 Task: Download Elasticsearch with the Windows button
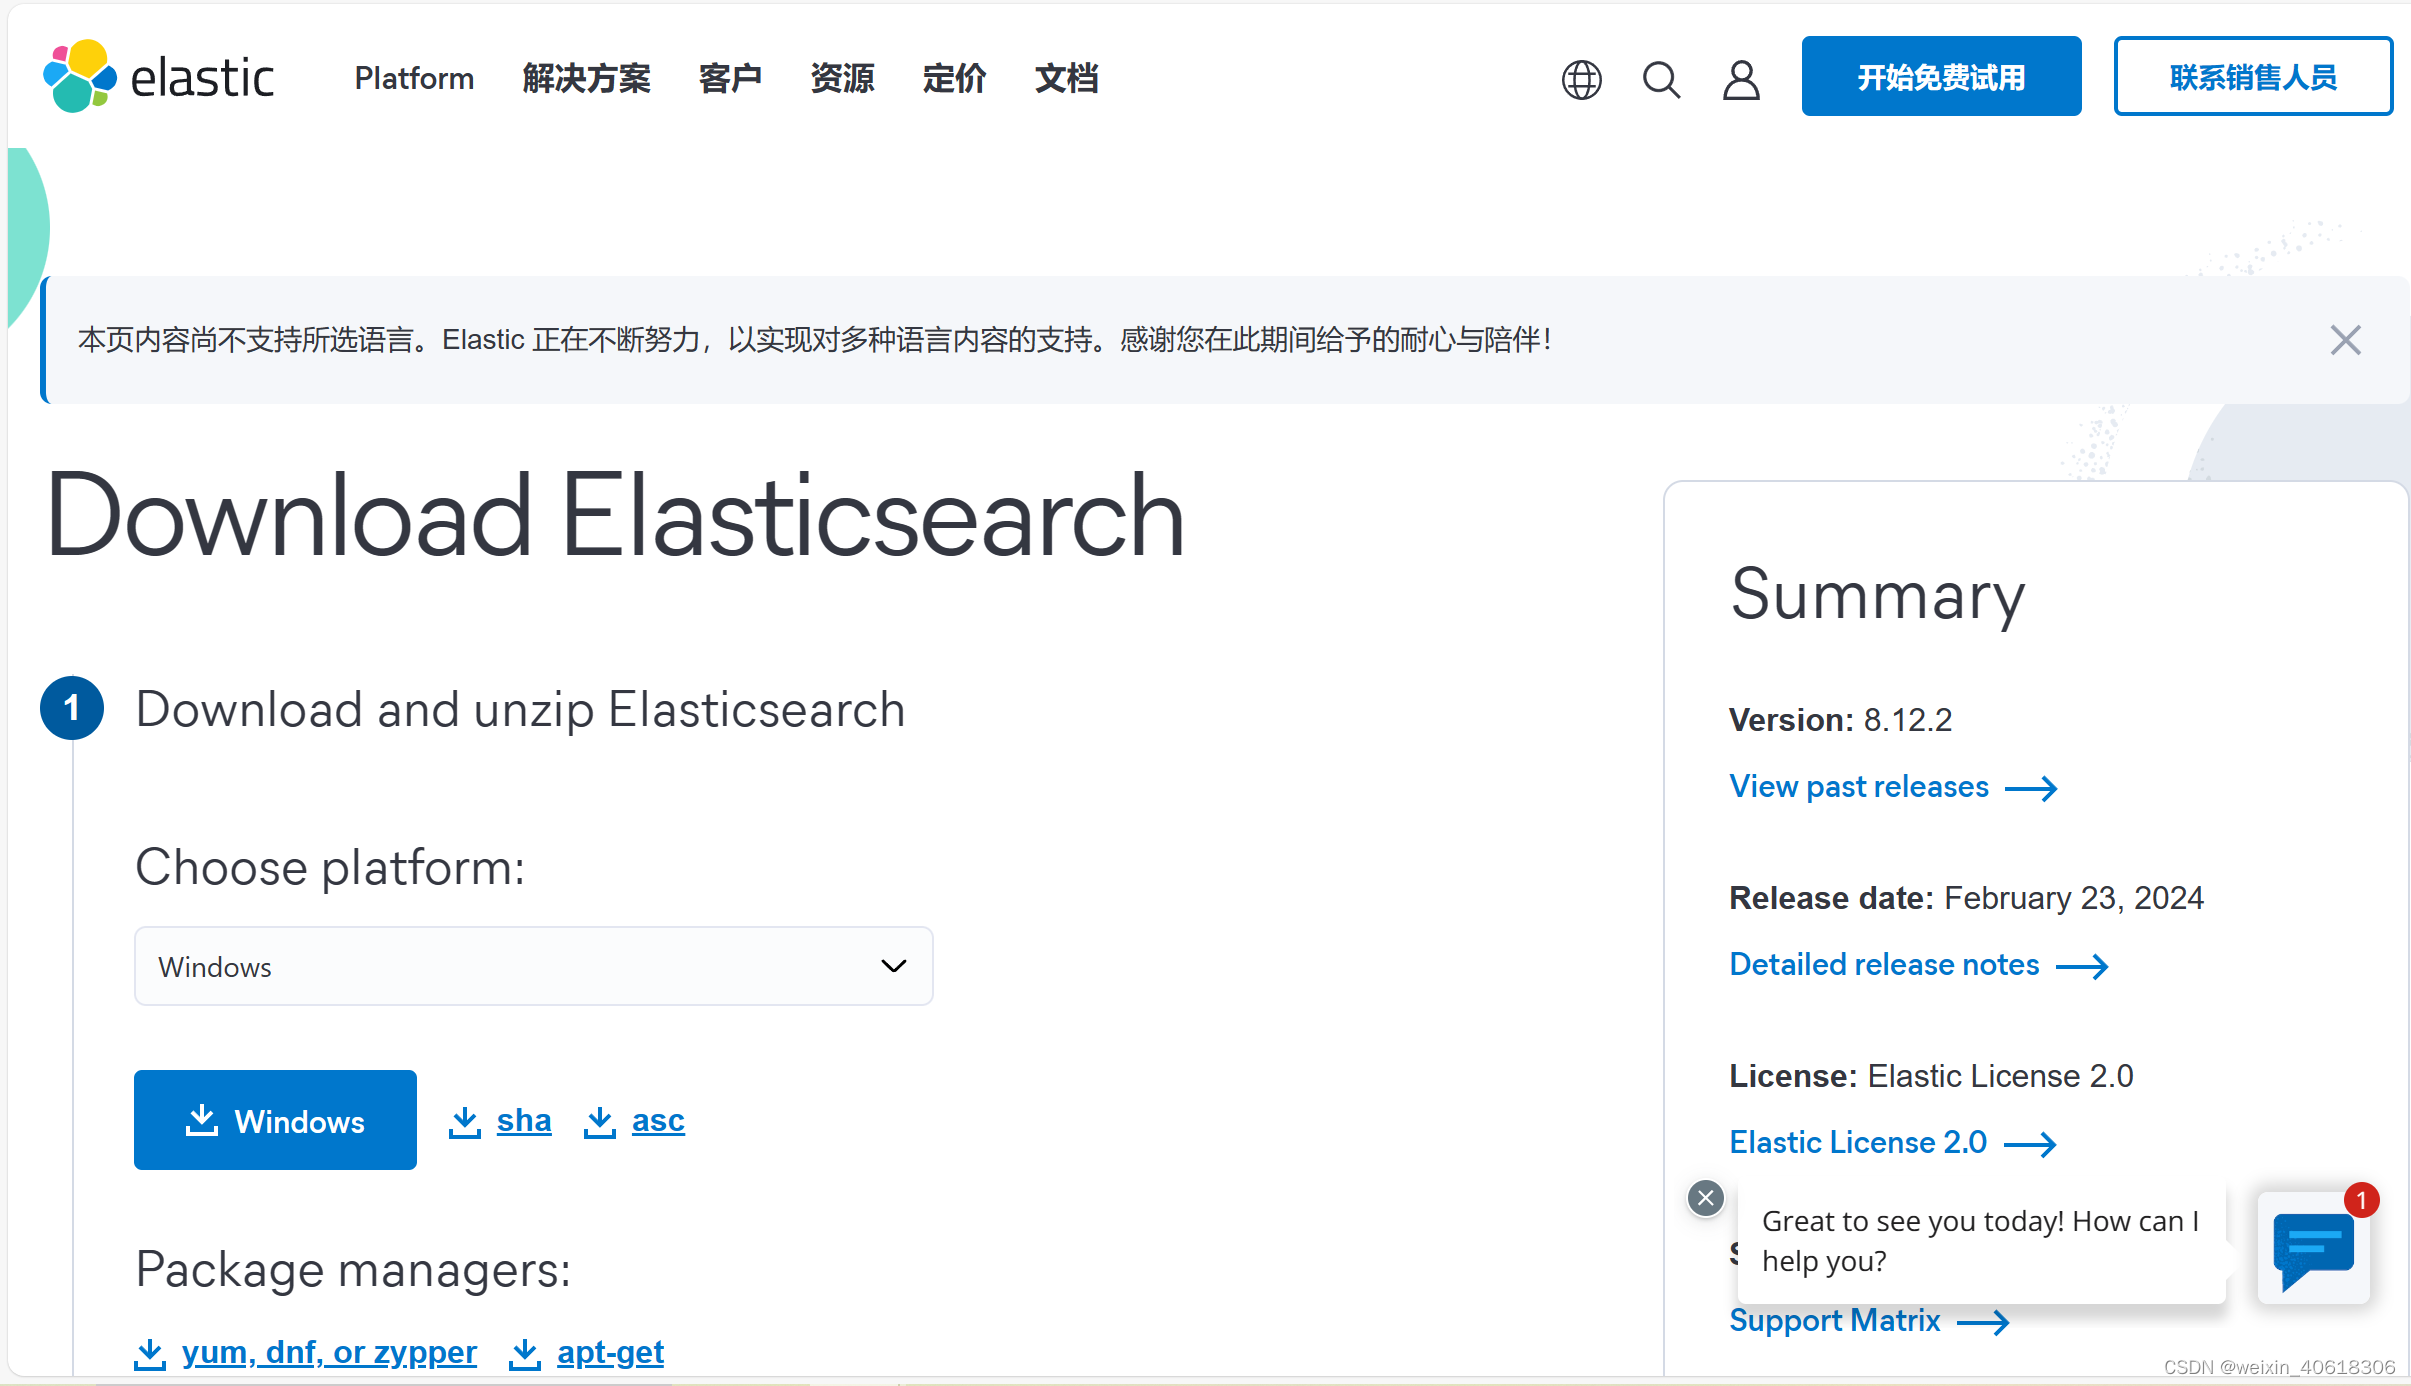pyautogui.click(x=274, y=1120)
